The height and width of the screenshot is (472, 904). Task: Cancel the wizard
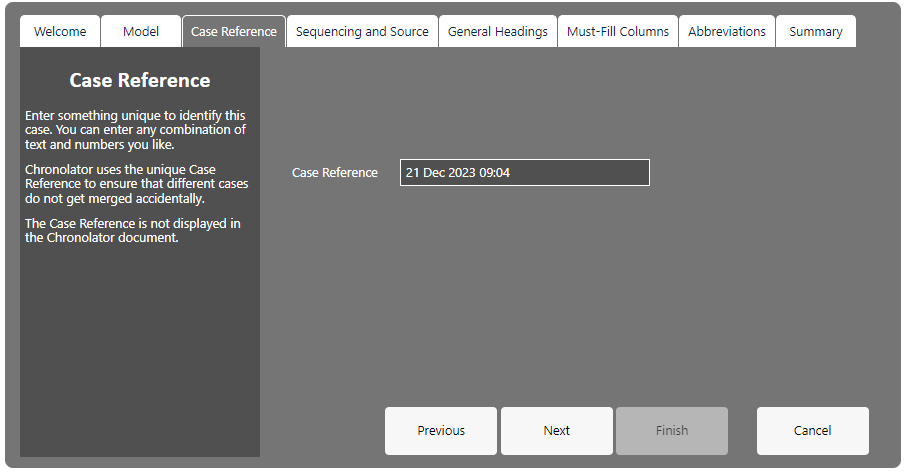pyautogui.click(x=812, y=431)
